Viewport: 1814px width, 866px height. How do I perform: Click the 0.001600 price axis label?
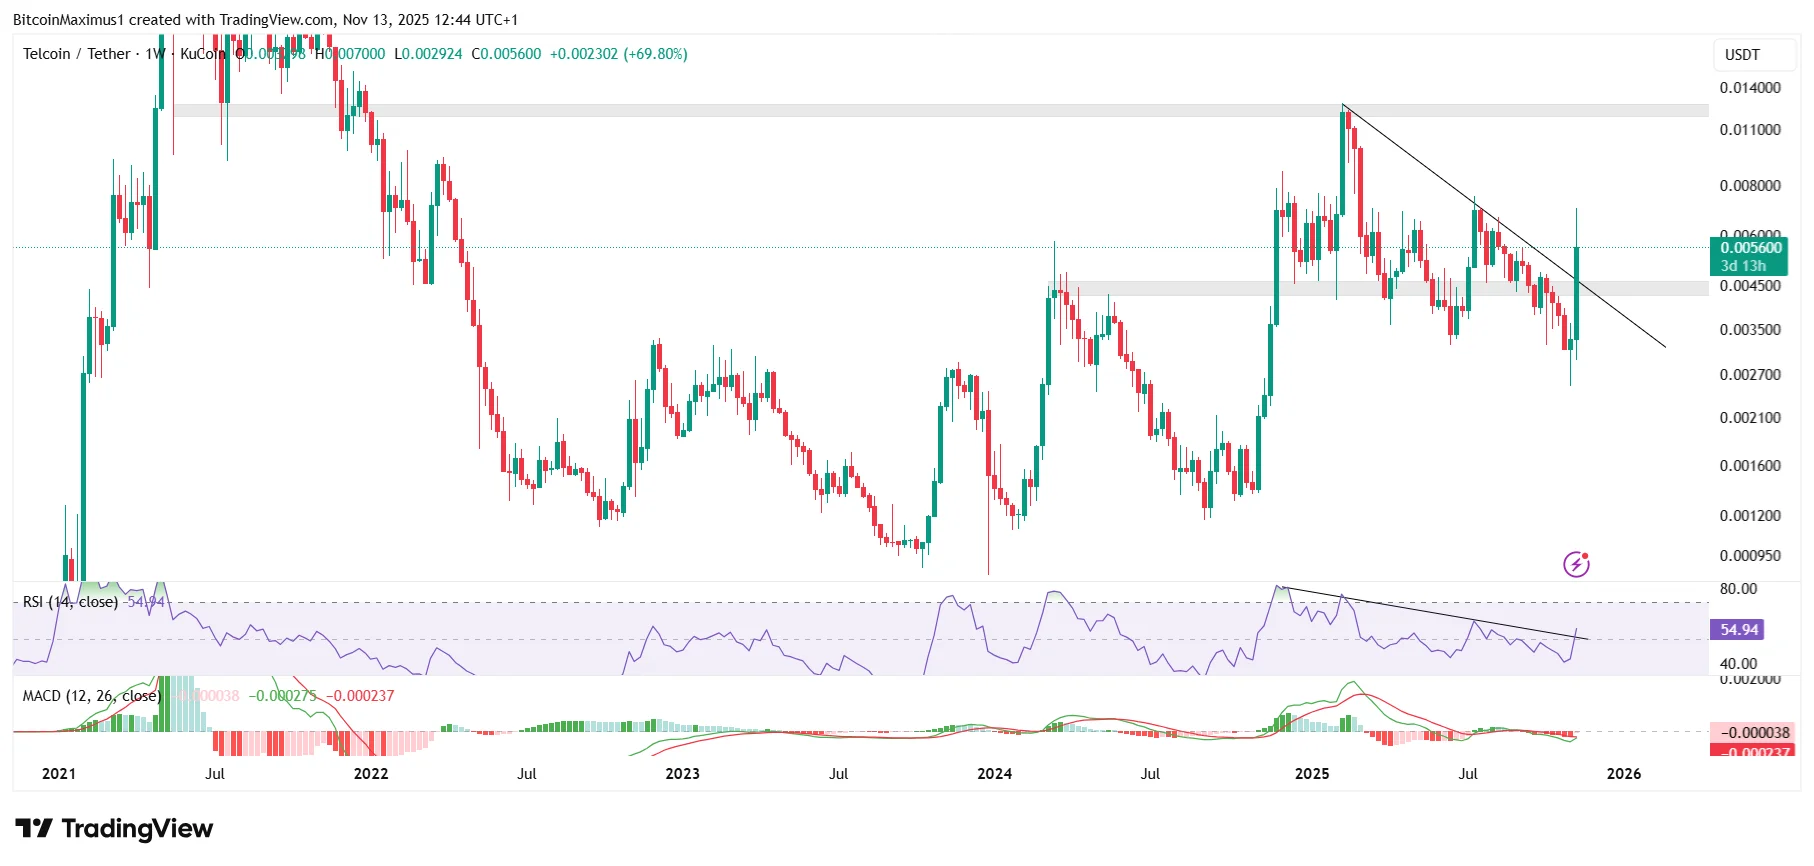[1750, 466]
